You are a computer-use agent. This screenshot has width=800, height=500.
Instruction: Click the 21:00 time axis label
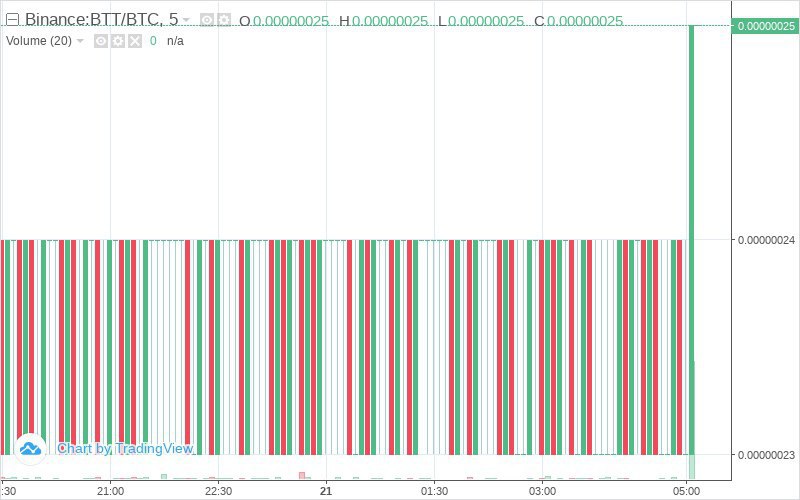point(111,491)
